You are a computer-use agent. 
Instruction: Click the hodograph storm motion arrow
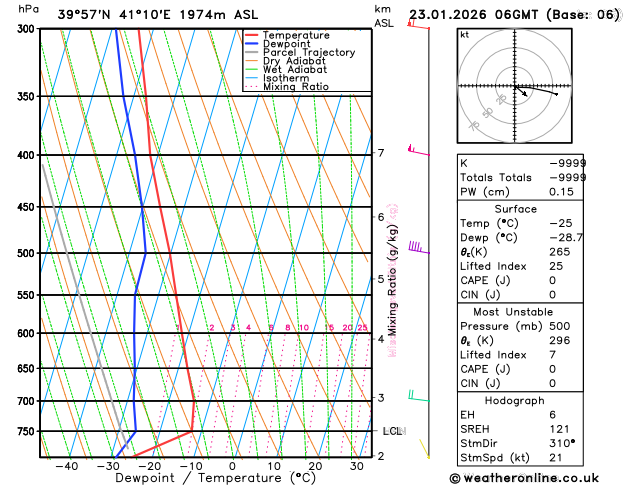tap(521, 91)
